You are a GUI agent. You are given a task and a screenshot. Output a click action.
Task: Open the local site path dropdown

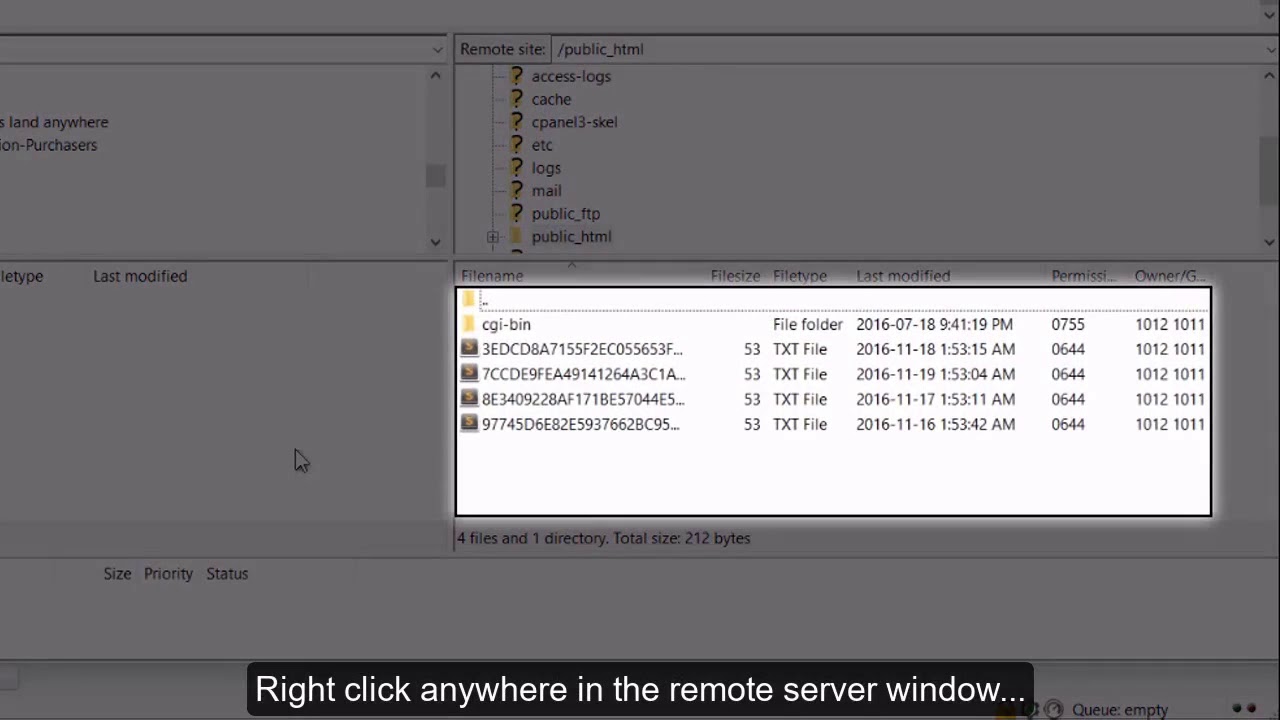point(437,49)
